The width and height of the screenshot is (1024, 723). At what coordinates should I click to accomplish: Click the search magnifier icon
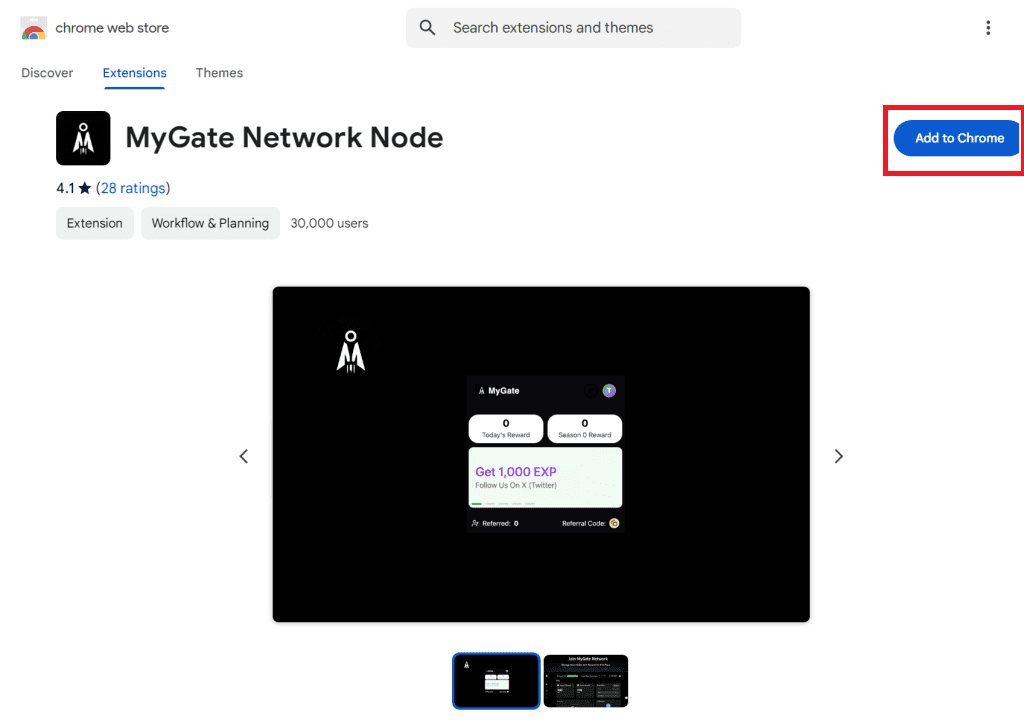(x=427, y=27)
